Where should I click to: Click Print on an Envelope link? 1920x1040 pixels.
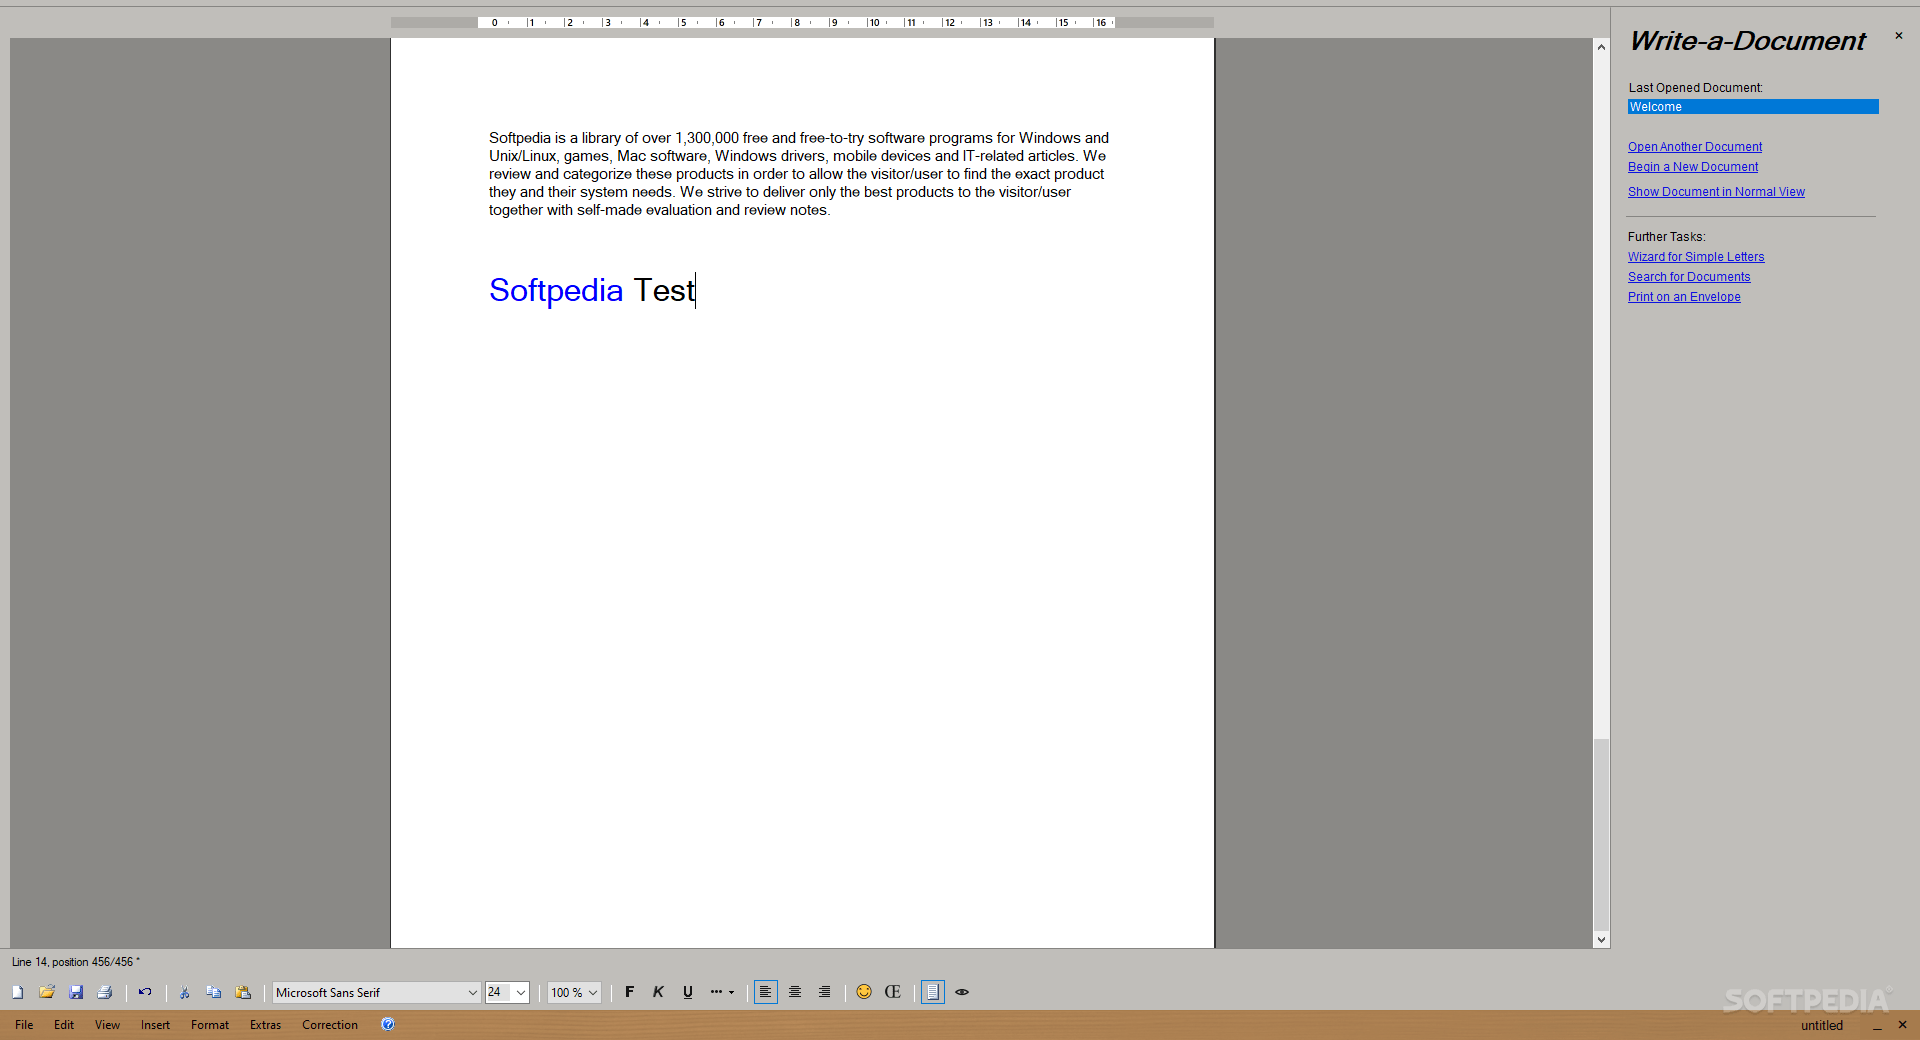[x=1684, y=297]
